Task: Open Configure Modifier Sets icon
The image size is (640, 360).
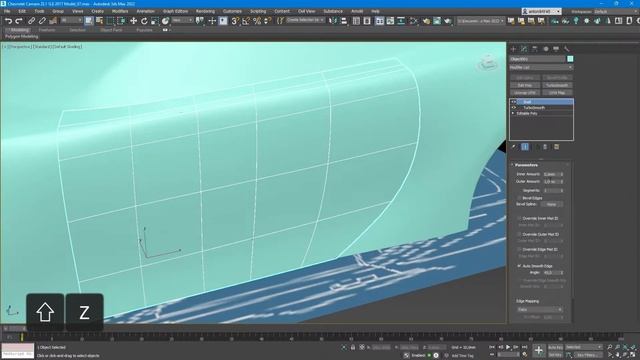Action: click(556, 147)
